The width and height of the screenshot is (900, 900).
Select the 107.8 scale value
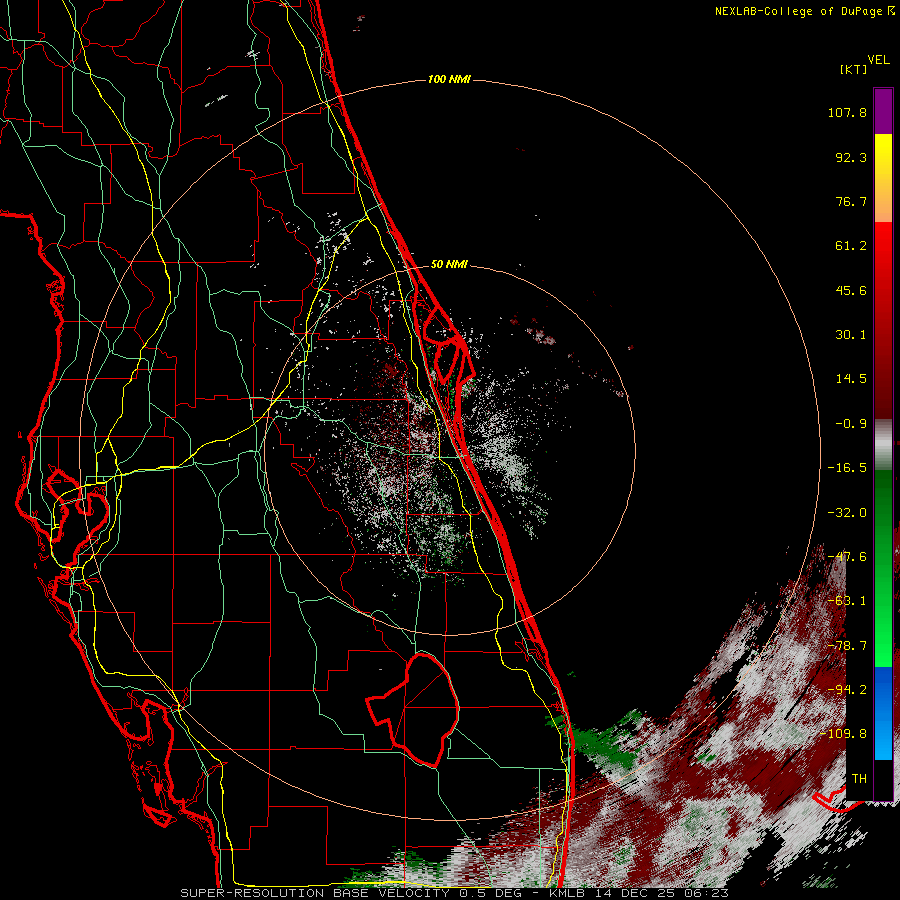coord(847,112)
